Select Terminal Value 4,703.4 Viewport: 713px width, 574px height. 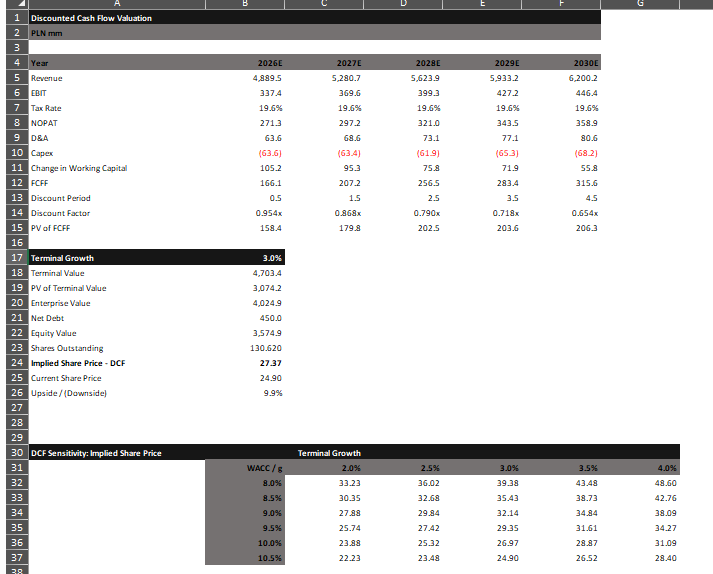coord(267,273)
